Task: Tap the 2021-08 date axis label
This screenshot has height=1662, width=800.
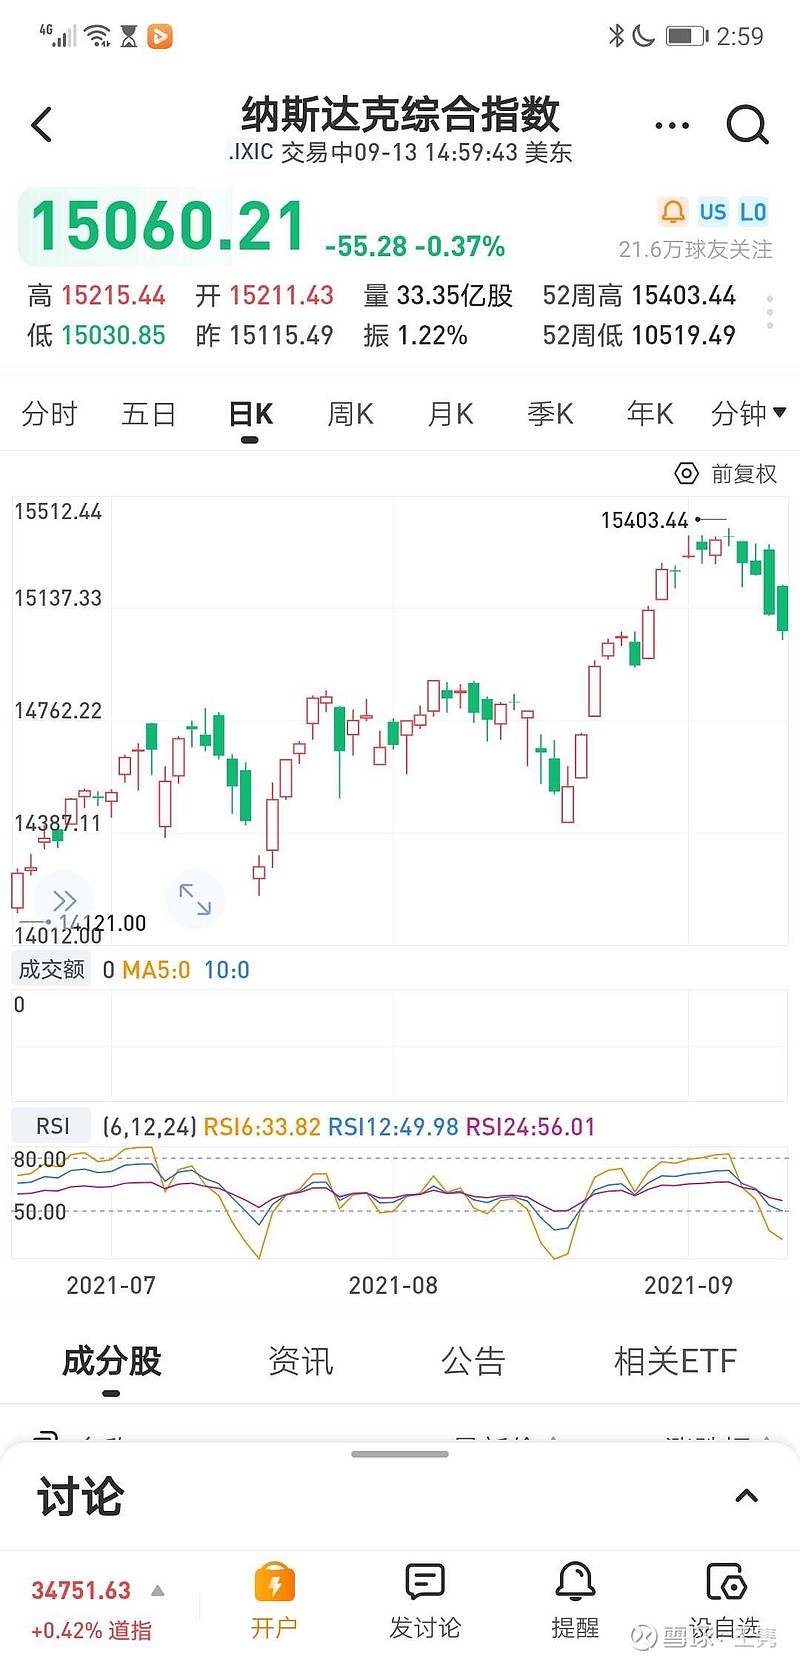Action: coord(393,1285)
